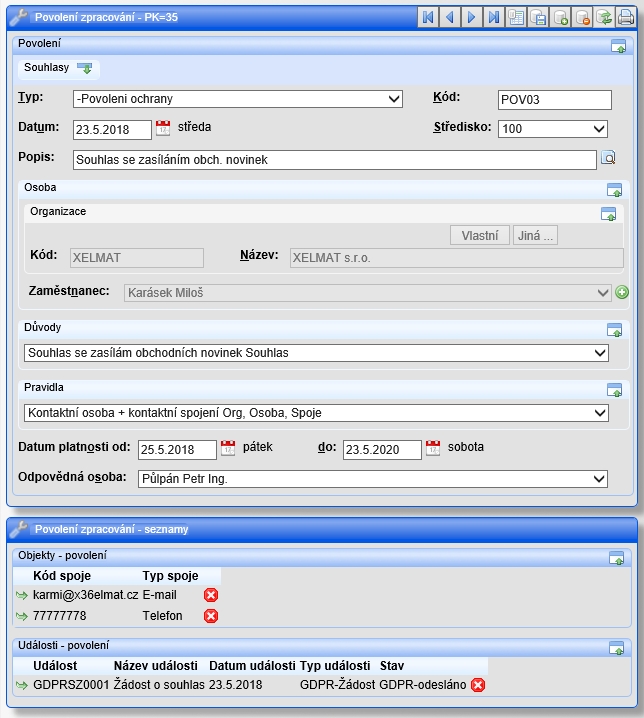Save the record to database
Screen dimensions: 644x718
tap(538, 18)
